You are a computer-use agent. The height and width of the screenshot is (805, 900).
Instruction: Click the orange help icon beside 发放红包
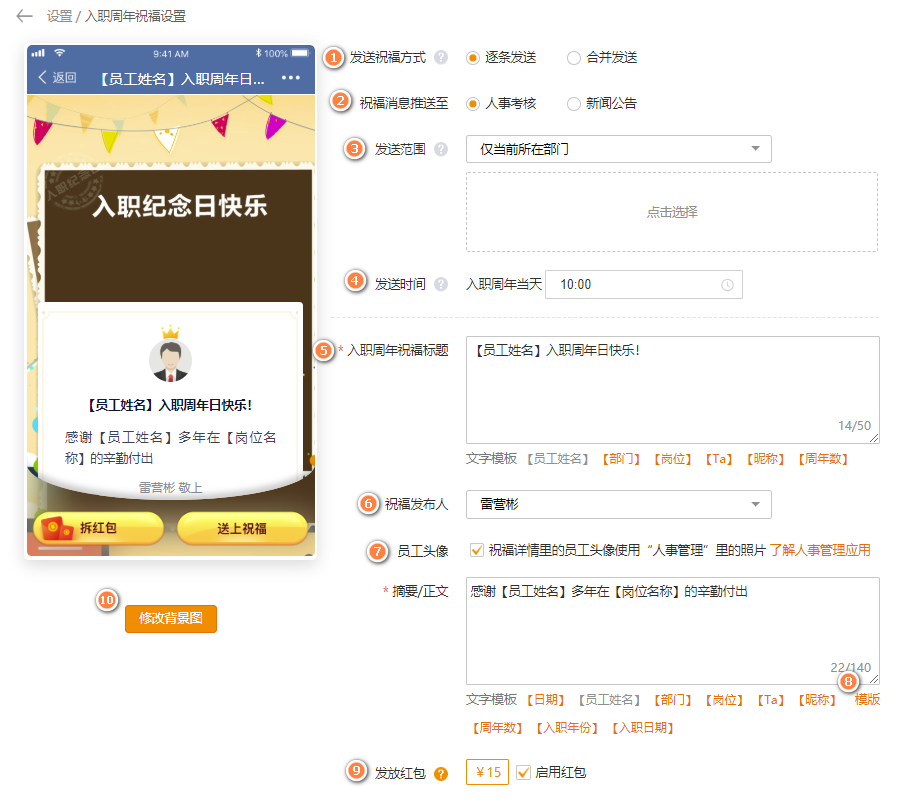click(441, 773)
